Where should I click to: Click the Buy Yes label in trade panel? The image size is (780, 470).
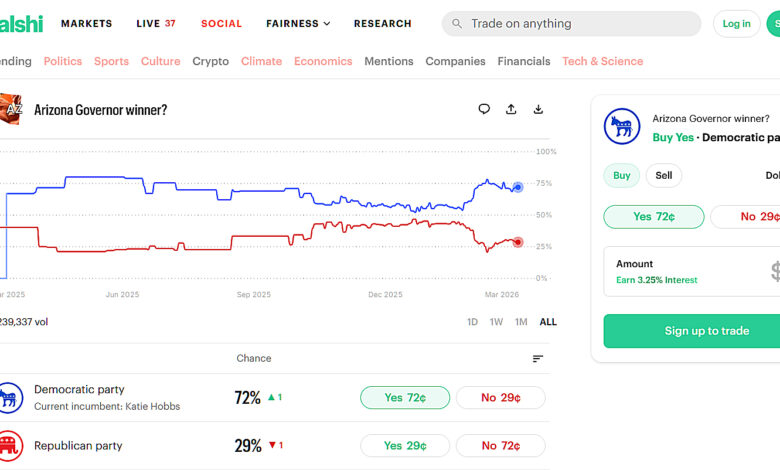click(673, 137)
